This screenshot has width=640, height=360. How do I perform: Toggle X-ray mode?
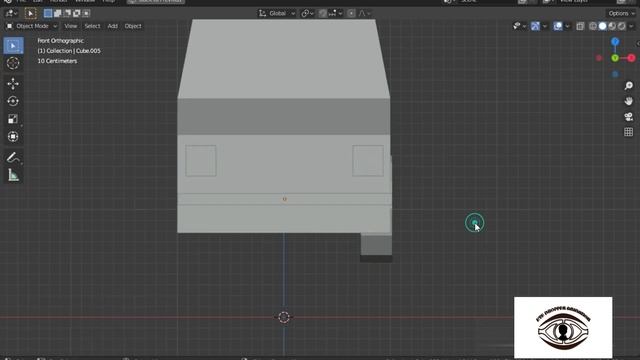(x=580, y=26)
